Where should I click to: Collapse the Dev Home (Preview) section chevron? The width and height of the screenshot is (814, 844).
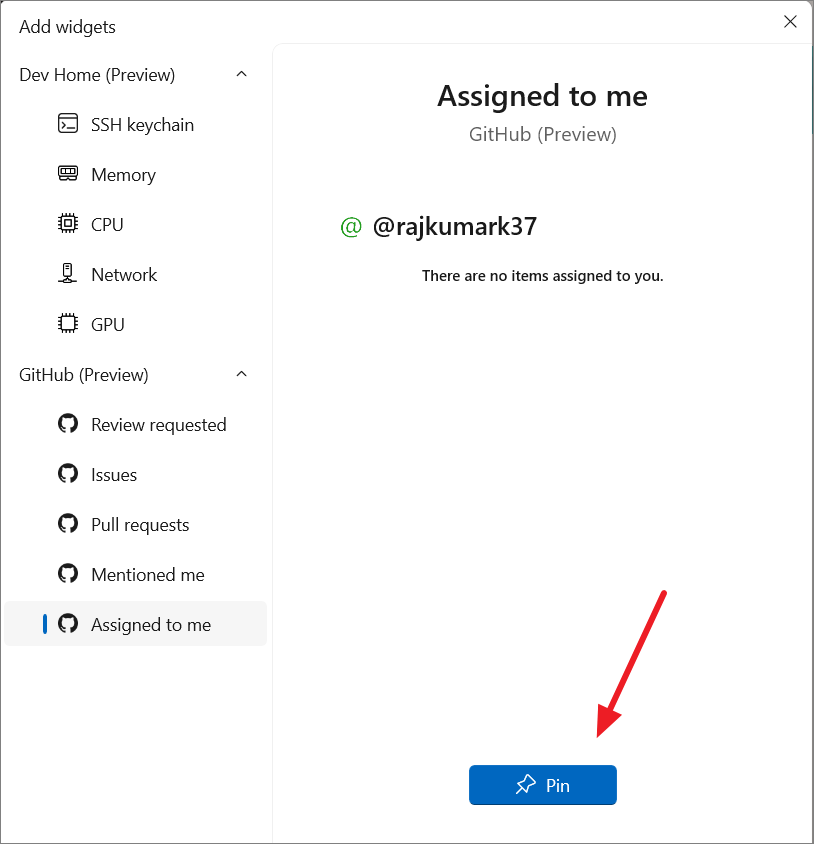(242, 74)
